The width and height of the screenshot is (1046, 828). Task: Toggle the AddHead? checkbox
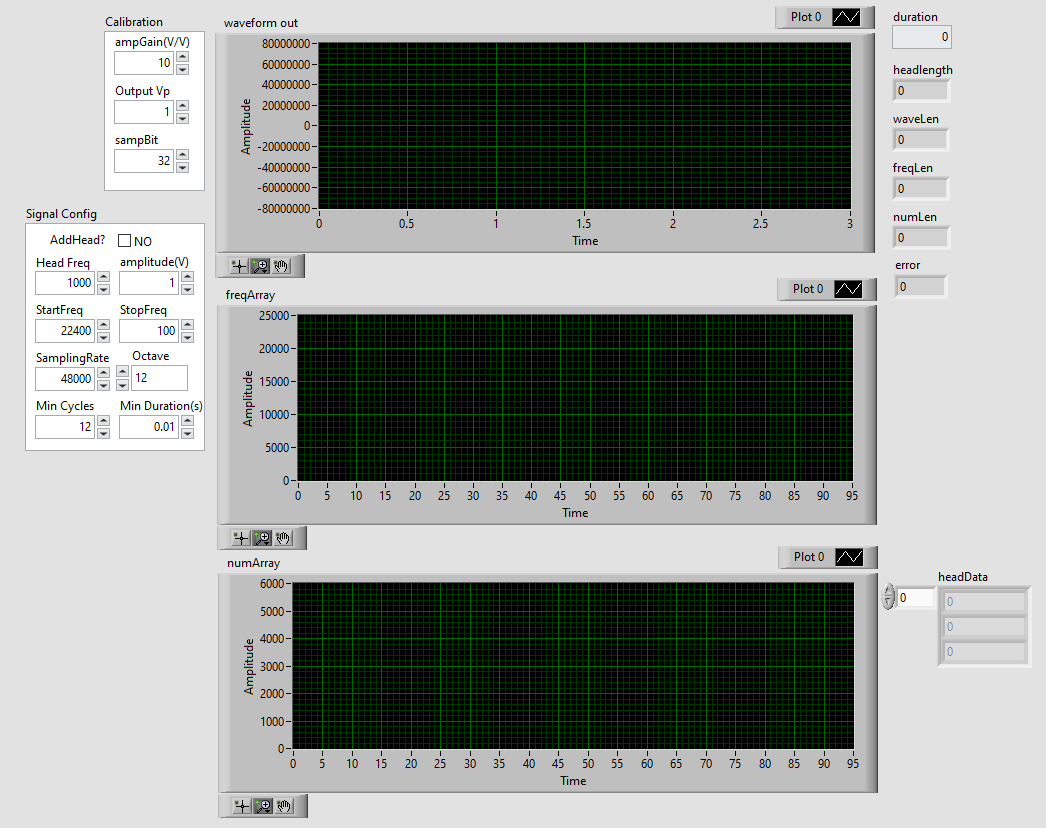pyautogui.click(x=125, y=241)
